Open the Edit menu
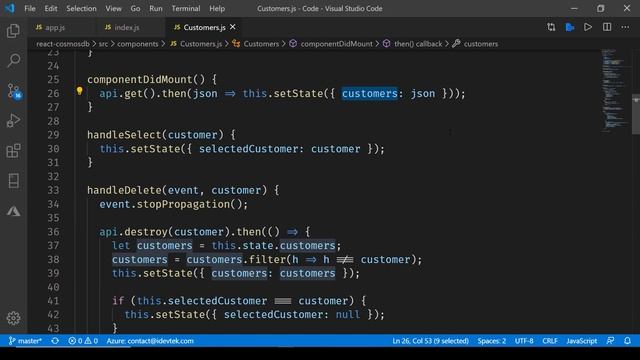The image size is (640, 360). 51,9
